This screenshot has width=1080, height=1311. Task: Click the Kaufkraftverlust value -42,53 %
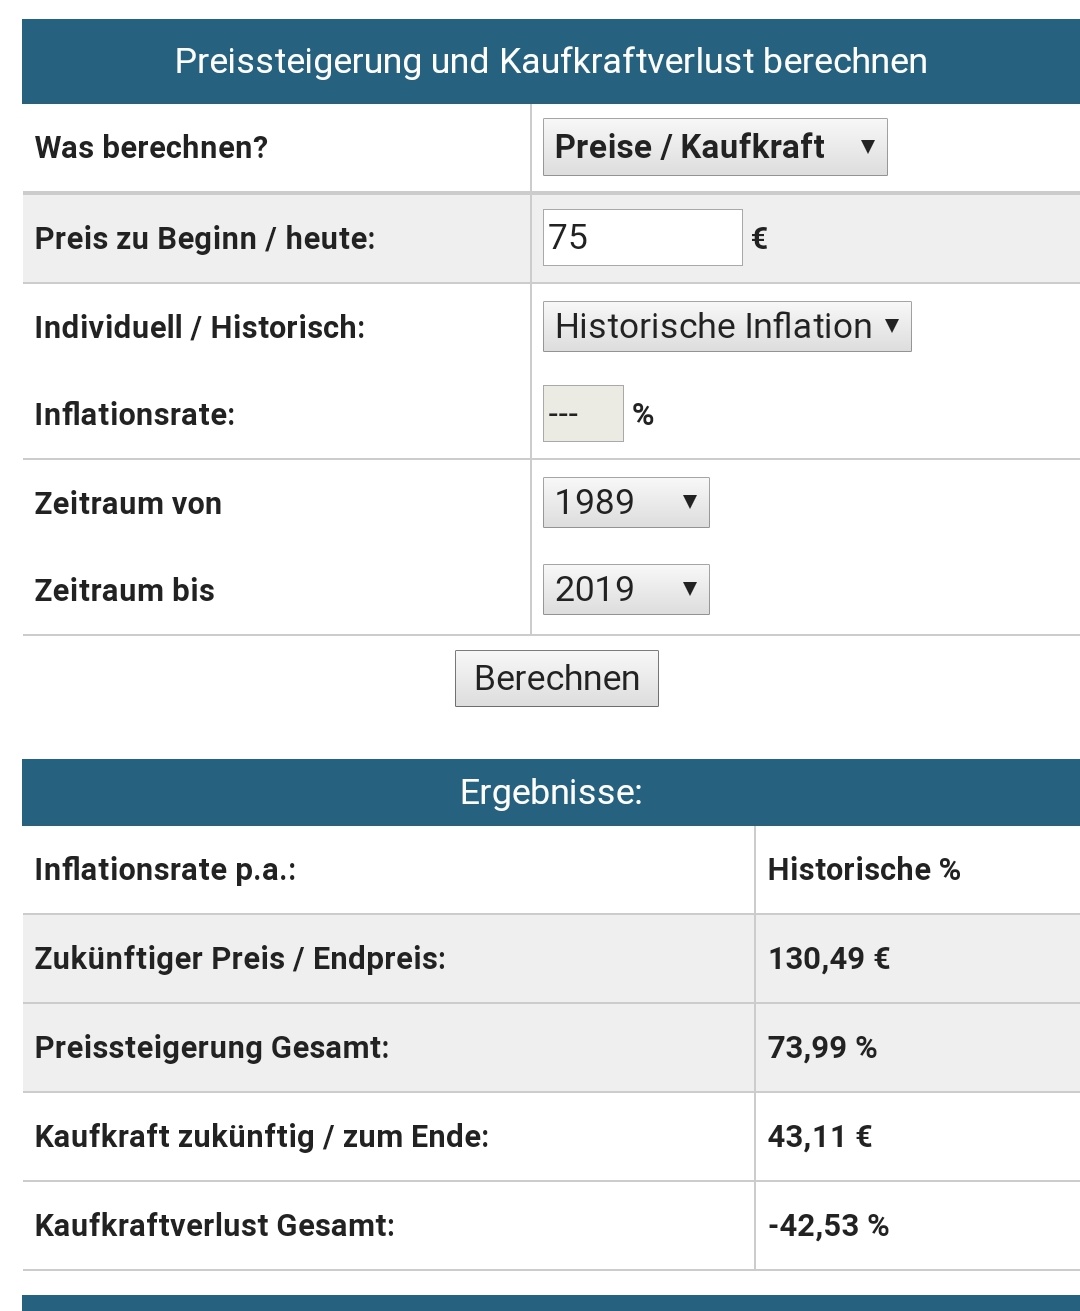tap(828, 1225)
